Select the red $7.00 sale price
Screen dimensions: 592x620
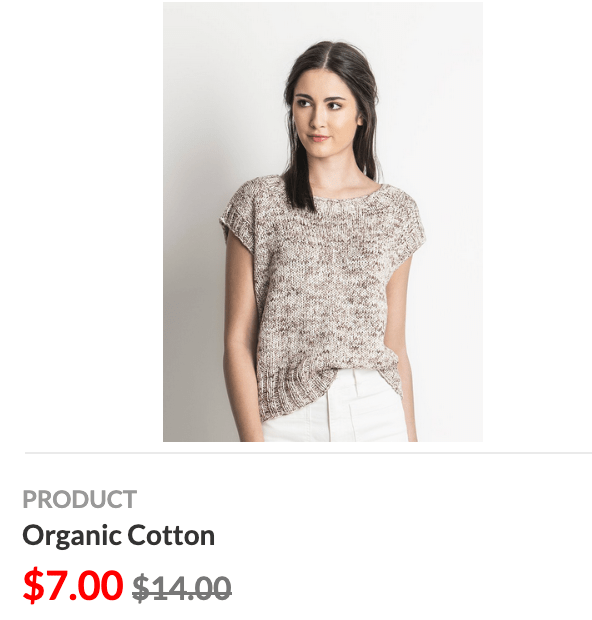tap(73, 585)
